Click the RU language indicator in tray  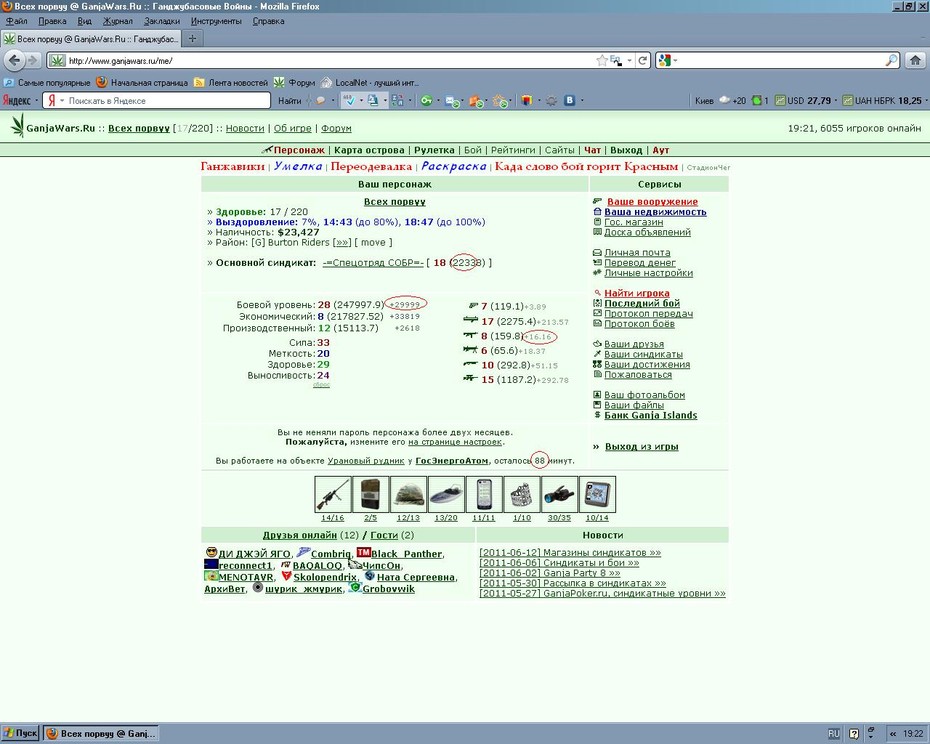click(833, 734)
